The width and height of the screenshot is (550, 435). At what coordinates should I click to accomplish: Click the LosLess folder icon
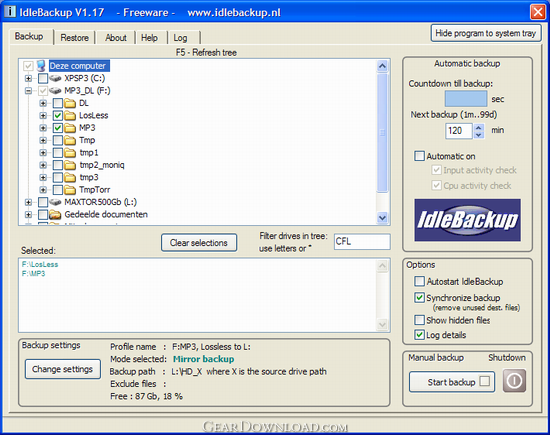click(x=70, y=115)
